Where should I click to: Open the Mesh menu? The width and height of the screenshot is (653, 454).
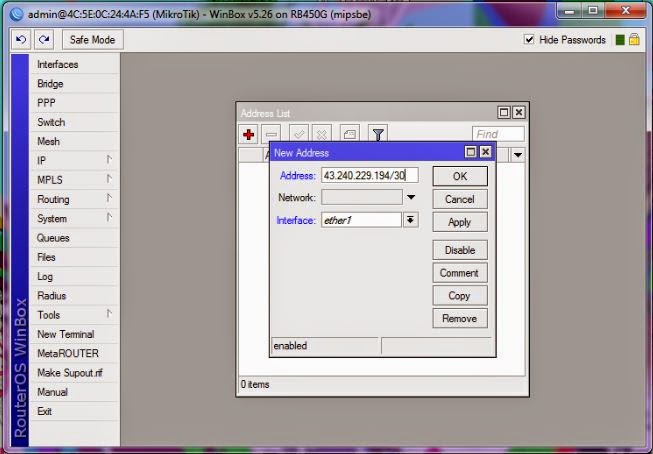[x=75, y=142]
